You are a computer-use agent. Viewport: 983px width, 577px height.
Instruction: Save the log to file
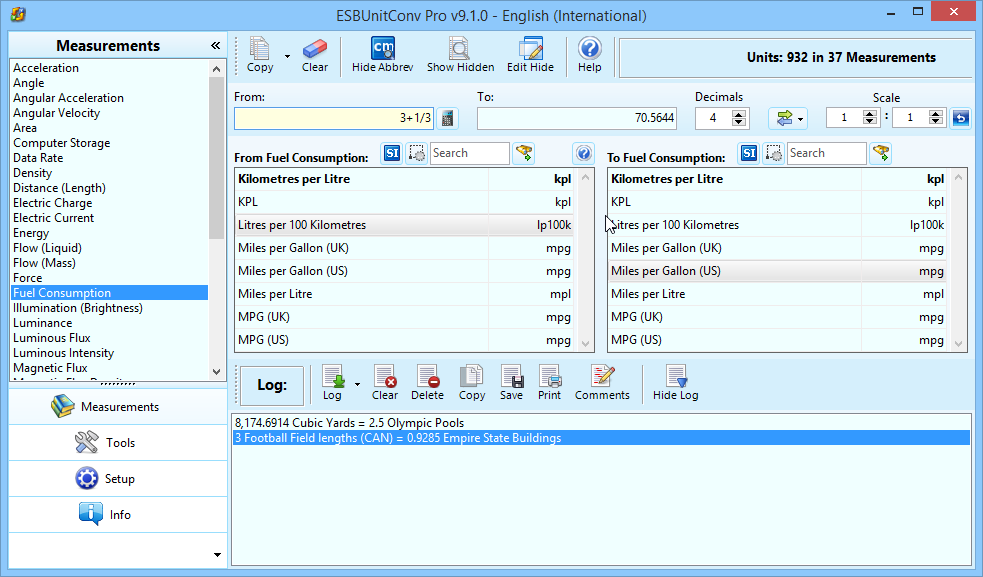512,383
